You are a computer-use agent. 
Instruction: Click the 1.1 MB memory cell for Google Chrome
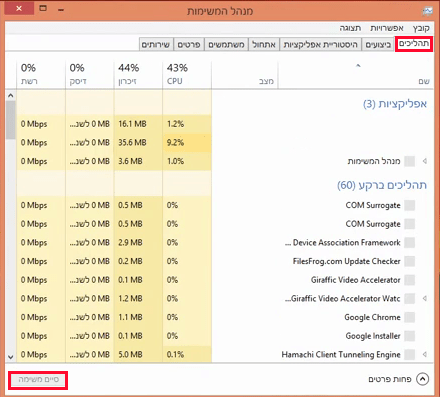(138, 317)
